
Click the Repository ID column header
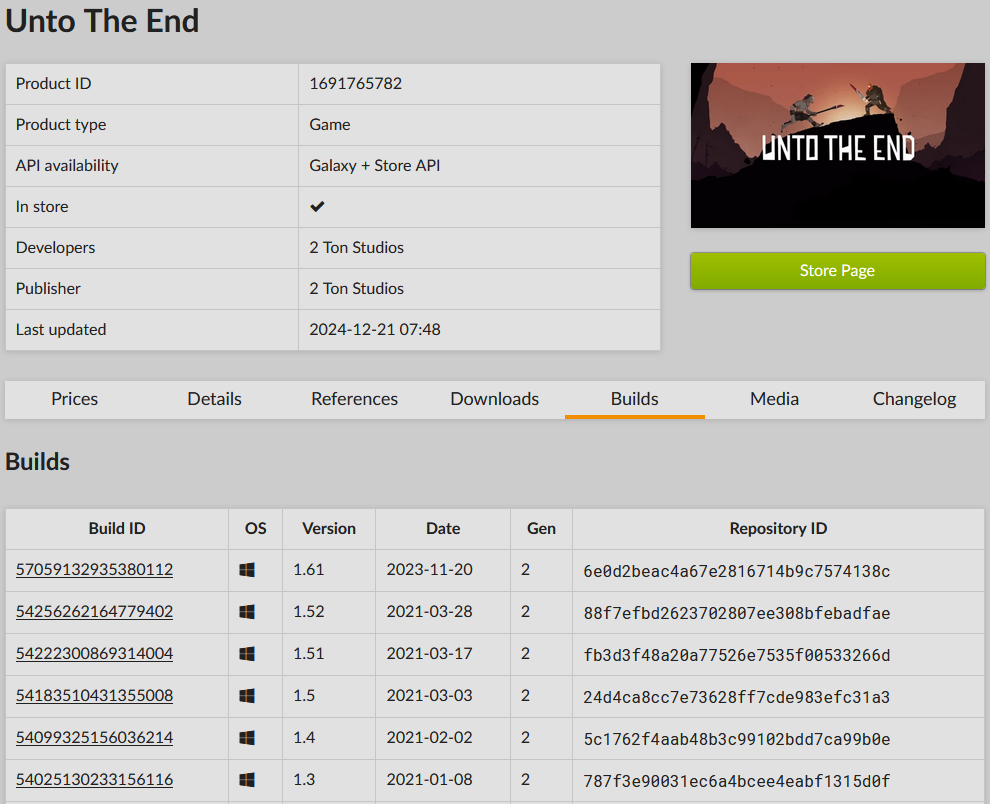[778, 529]
